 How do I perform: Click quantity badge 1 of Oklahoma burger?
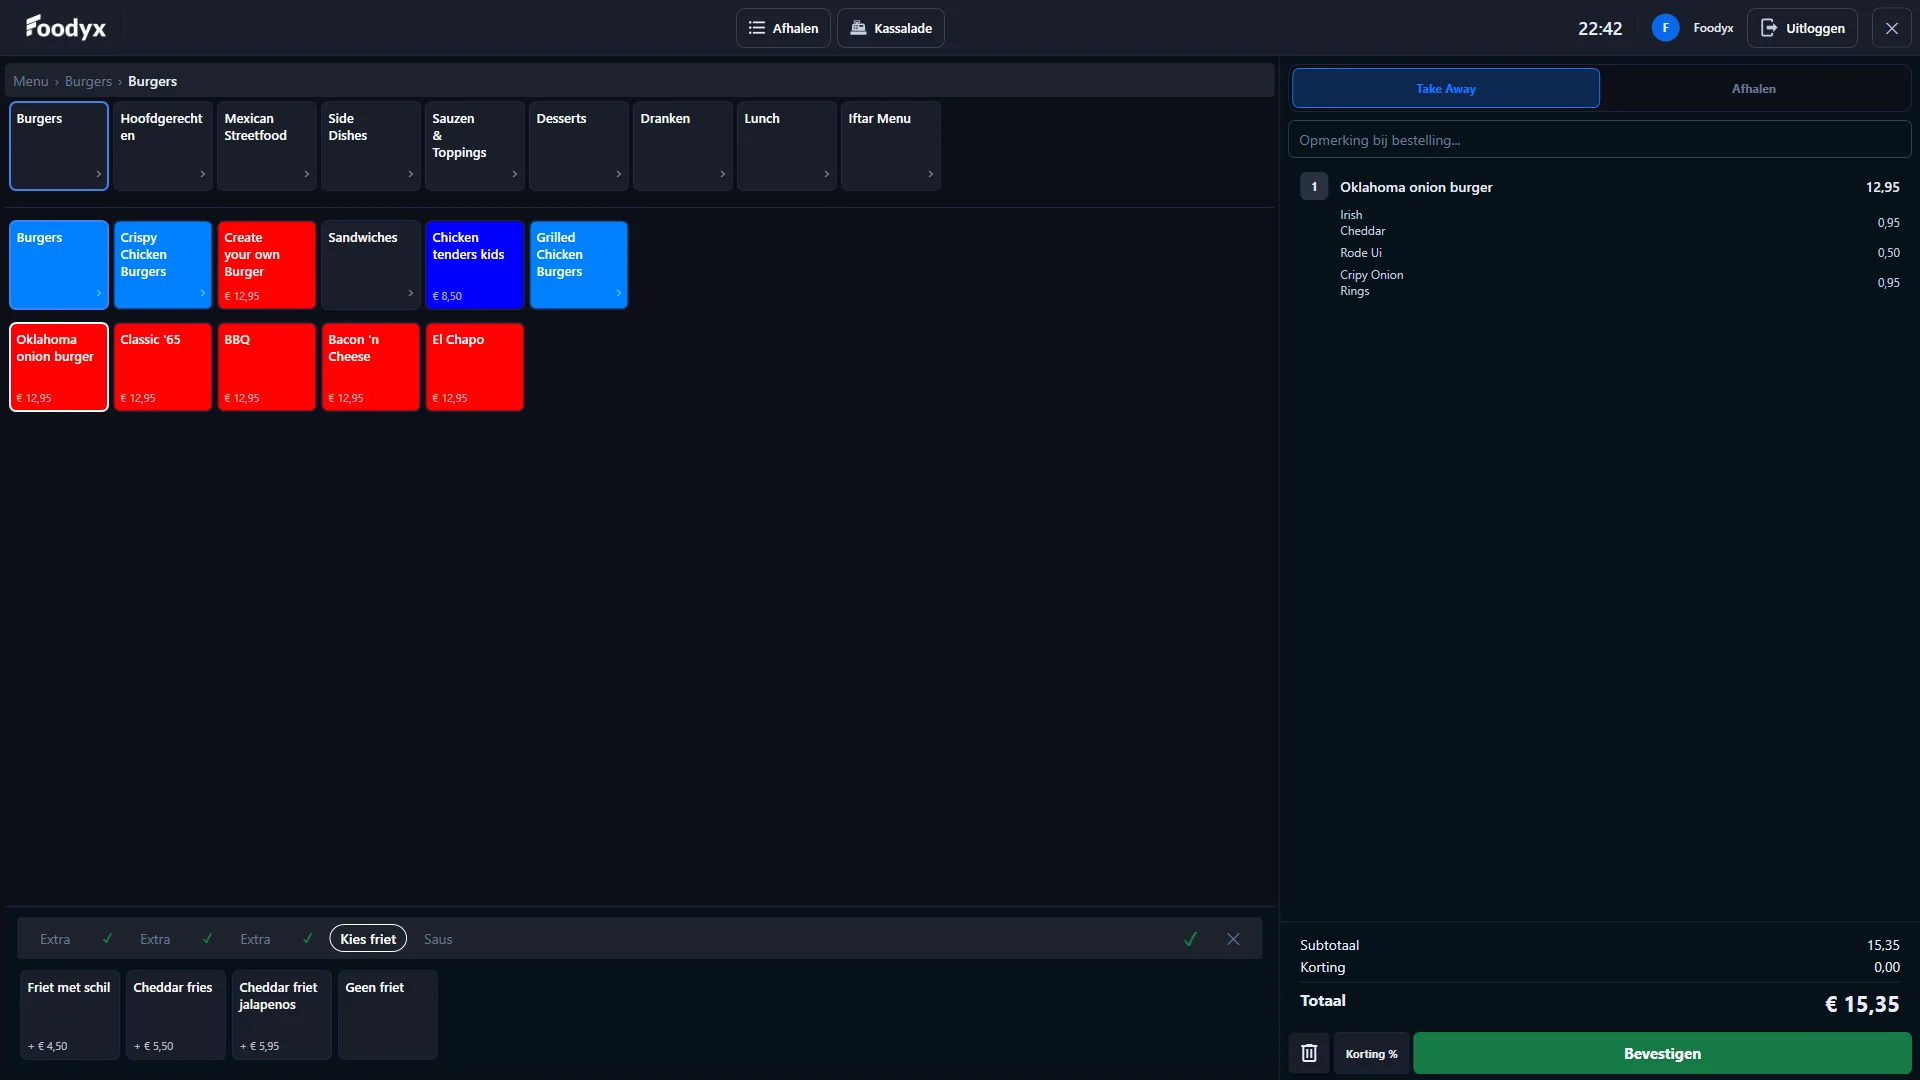point(1314,187)
